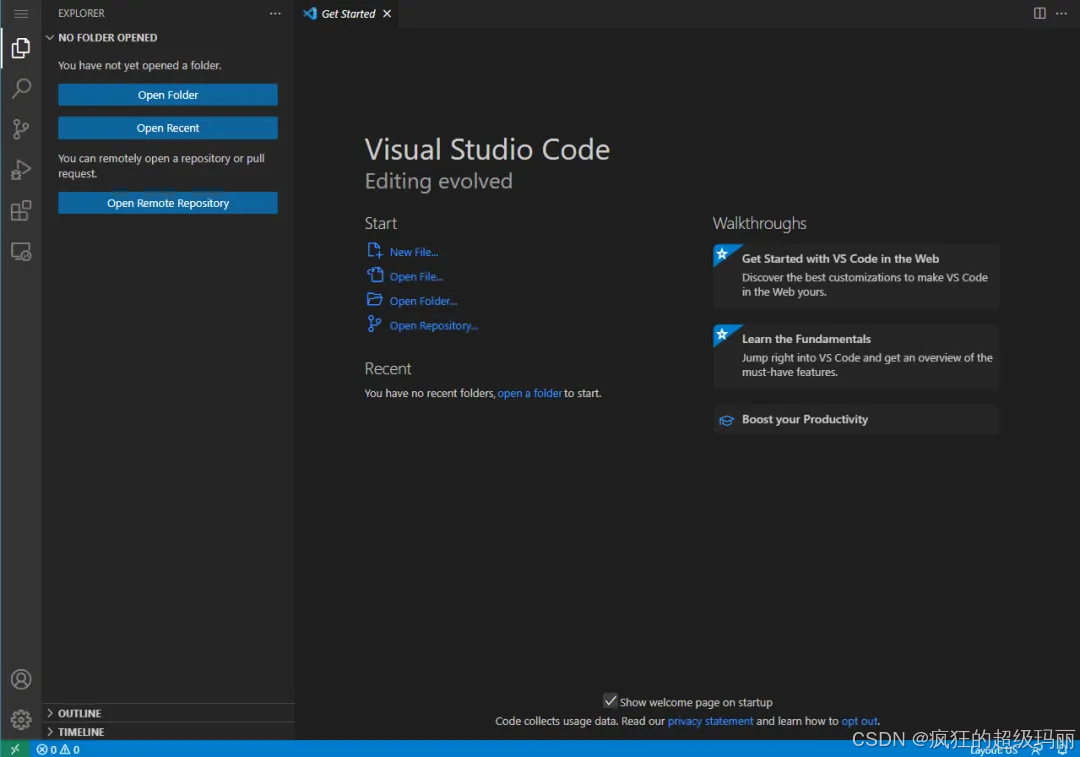Viewport: 1080px width, 757px height.
Task: Click the New File... link
Action: point(414,252)
